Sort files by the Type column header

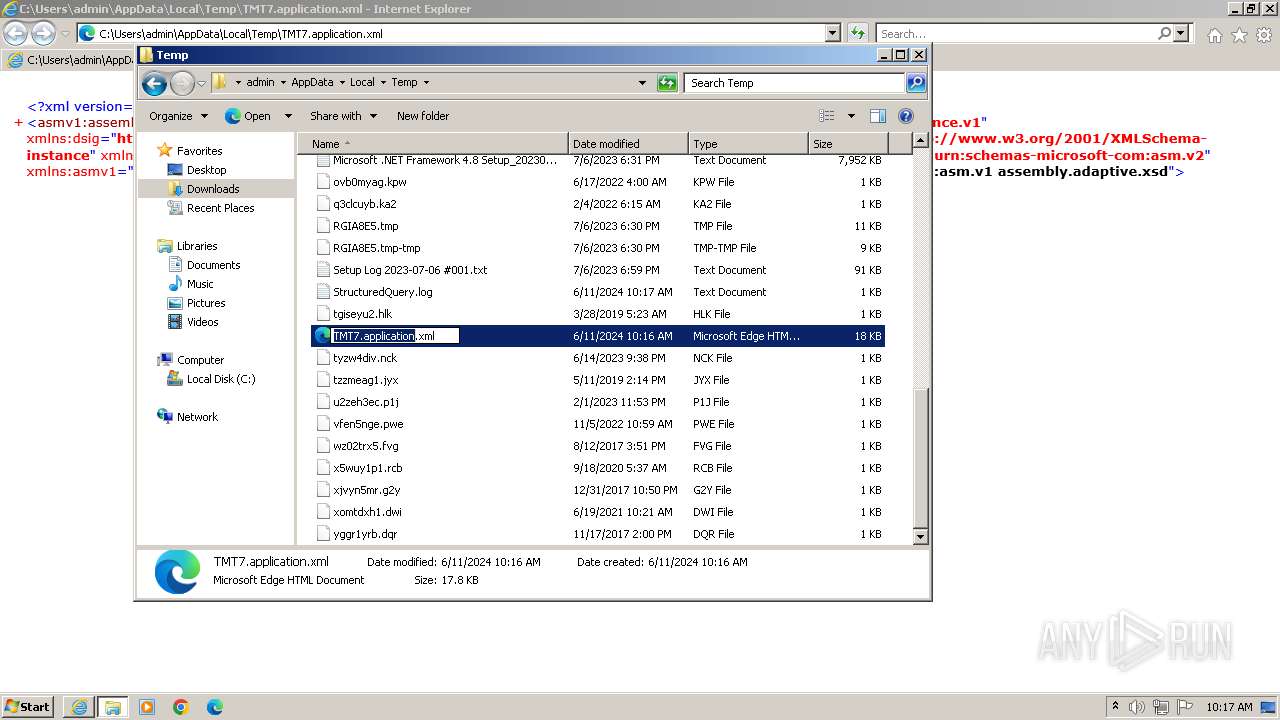pos(747,144)
